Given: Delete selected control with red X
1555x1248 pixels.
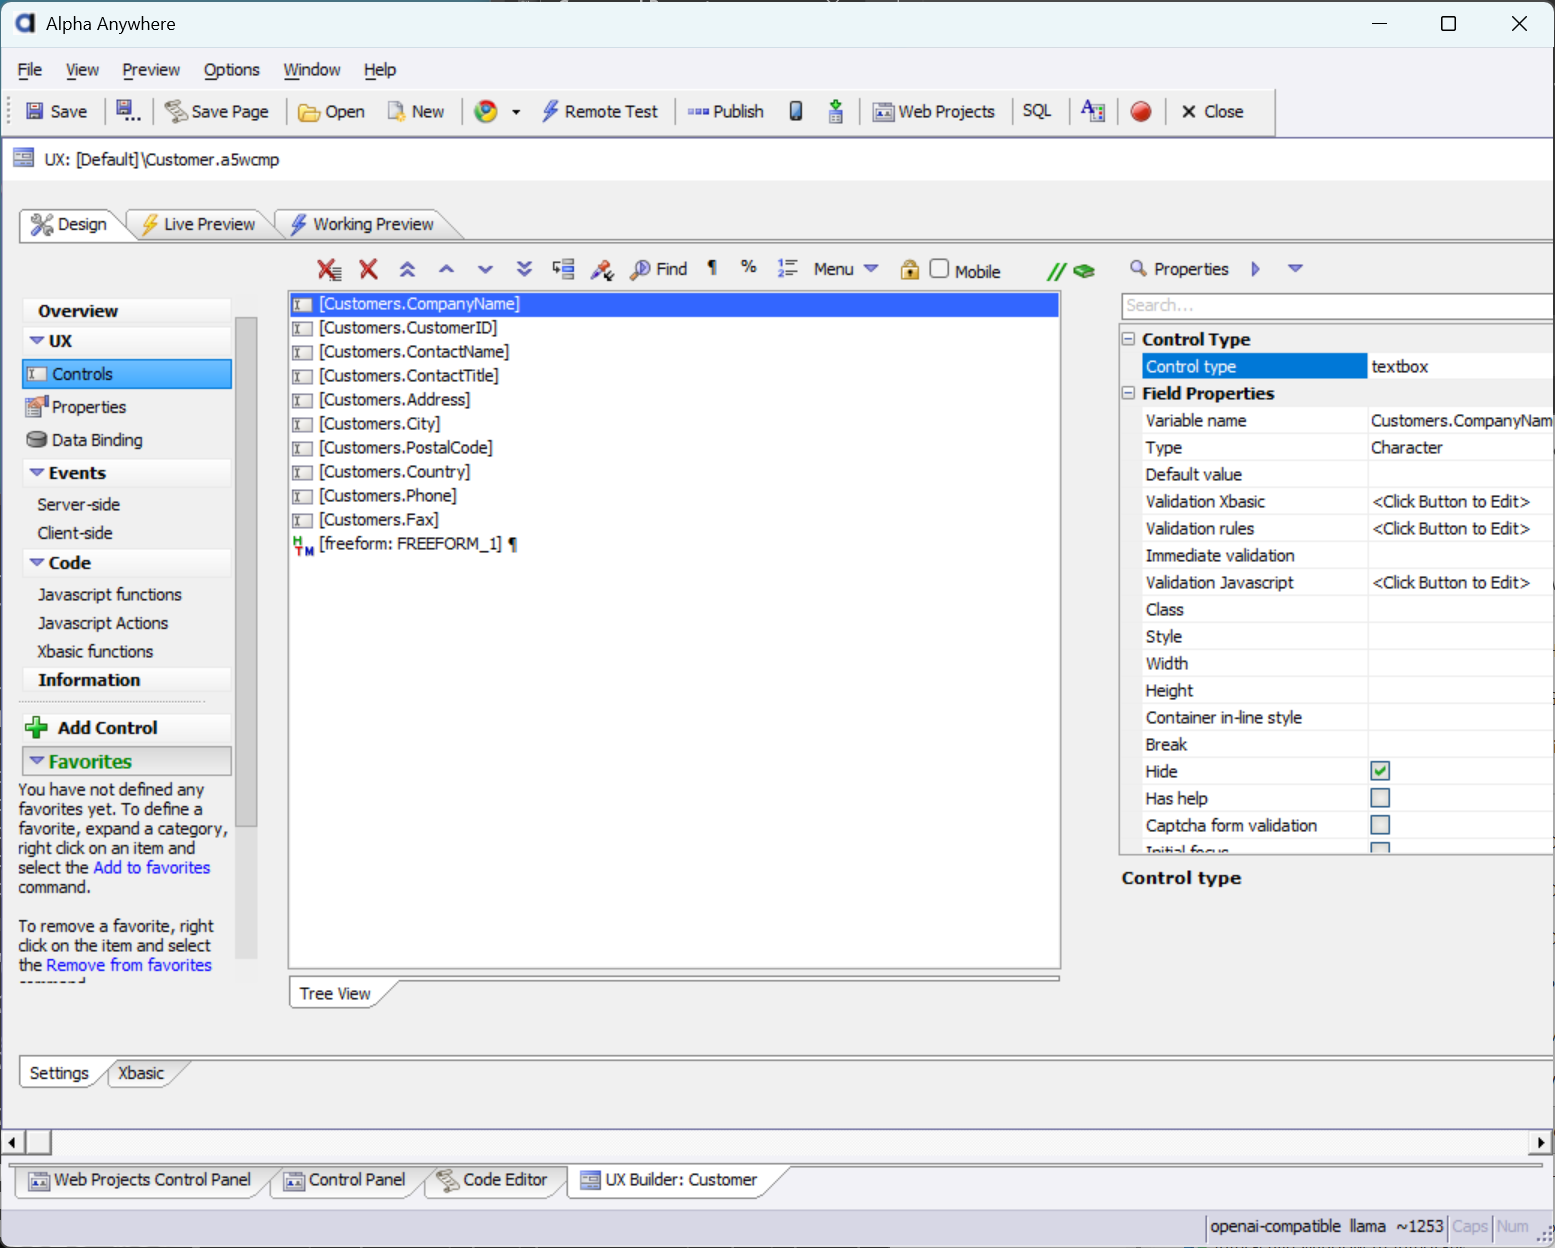Looking at the screenshot, I should click(368, 269).
